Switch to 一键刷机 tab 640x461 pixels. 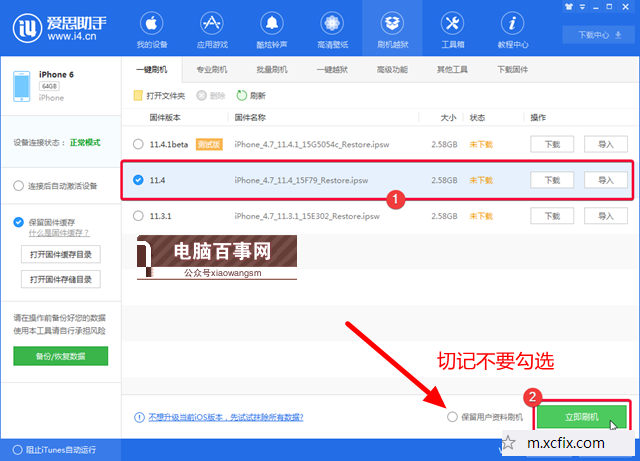point(151,70)
